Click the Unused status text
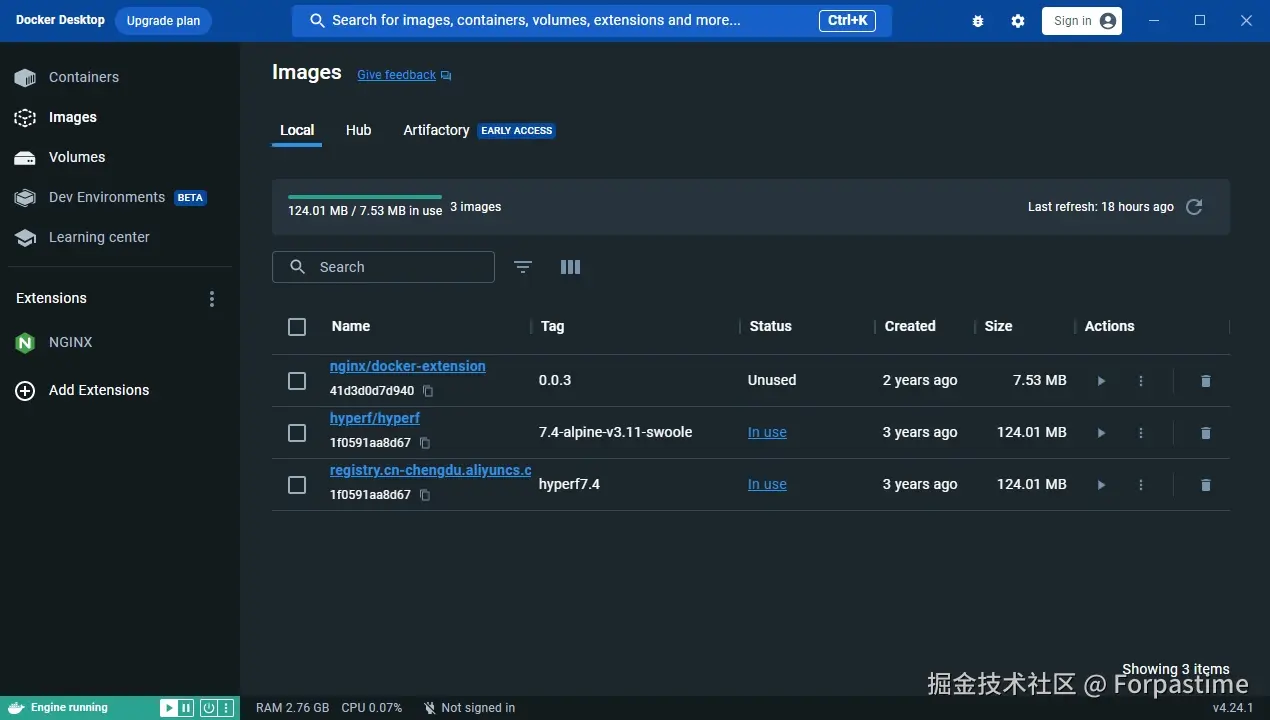Screen dimensions: 1270x720 (772, 381)
